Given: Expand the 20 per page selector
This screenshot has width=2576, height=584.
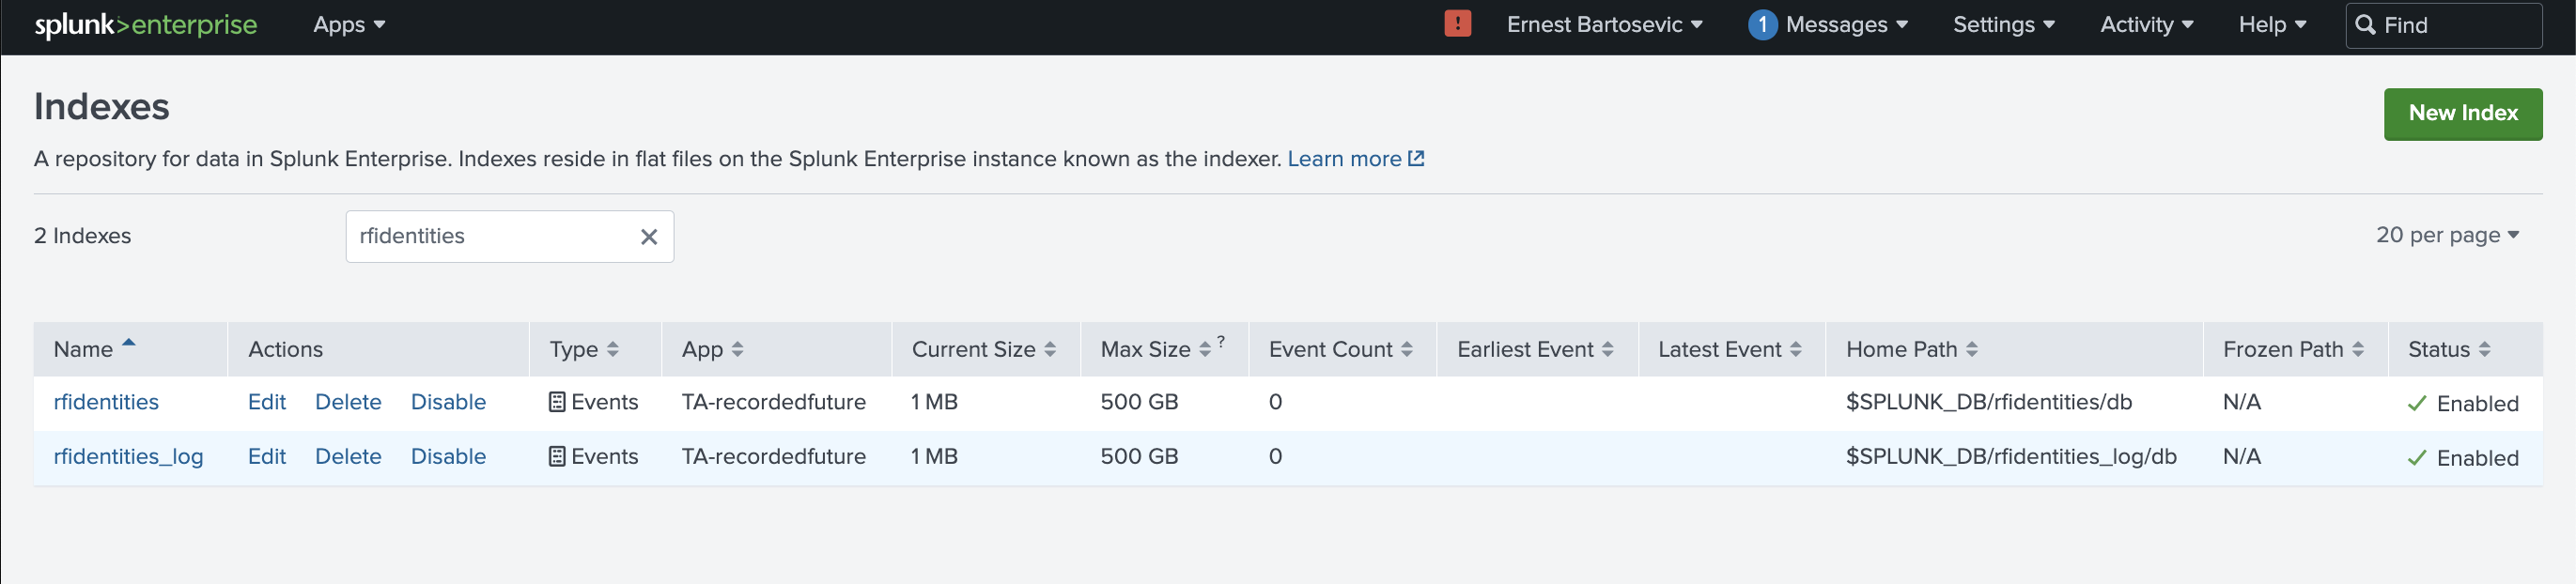Looking at the screenshot, I should (x=2446, y=235).
